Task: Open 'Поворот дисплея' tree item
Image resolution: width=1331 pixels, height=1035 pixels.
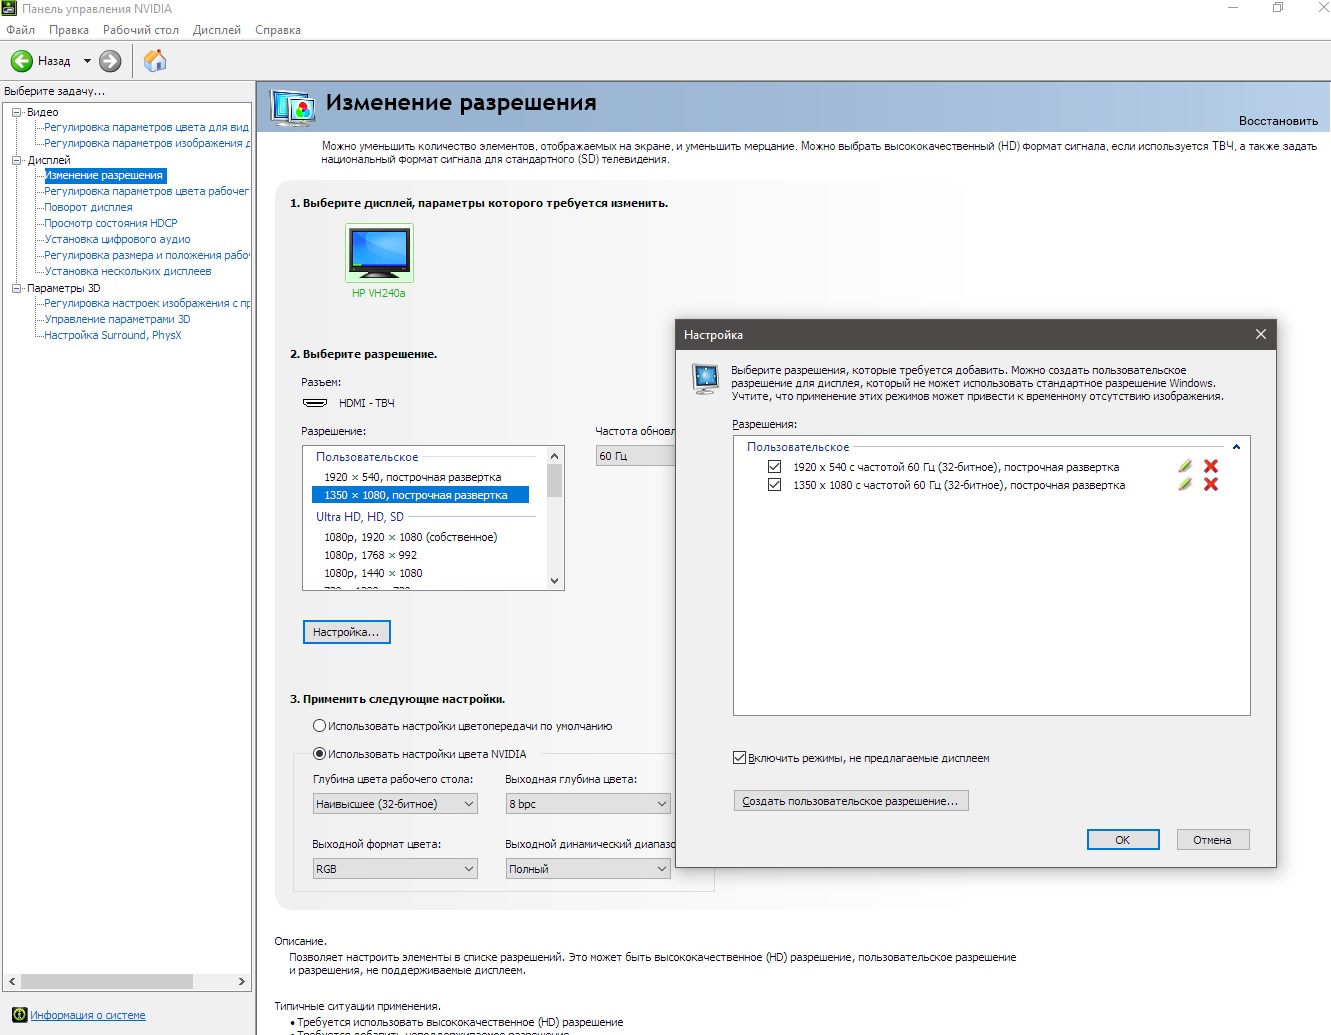Action: [88, 207]
